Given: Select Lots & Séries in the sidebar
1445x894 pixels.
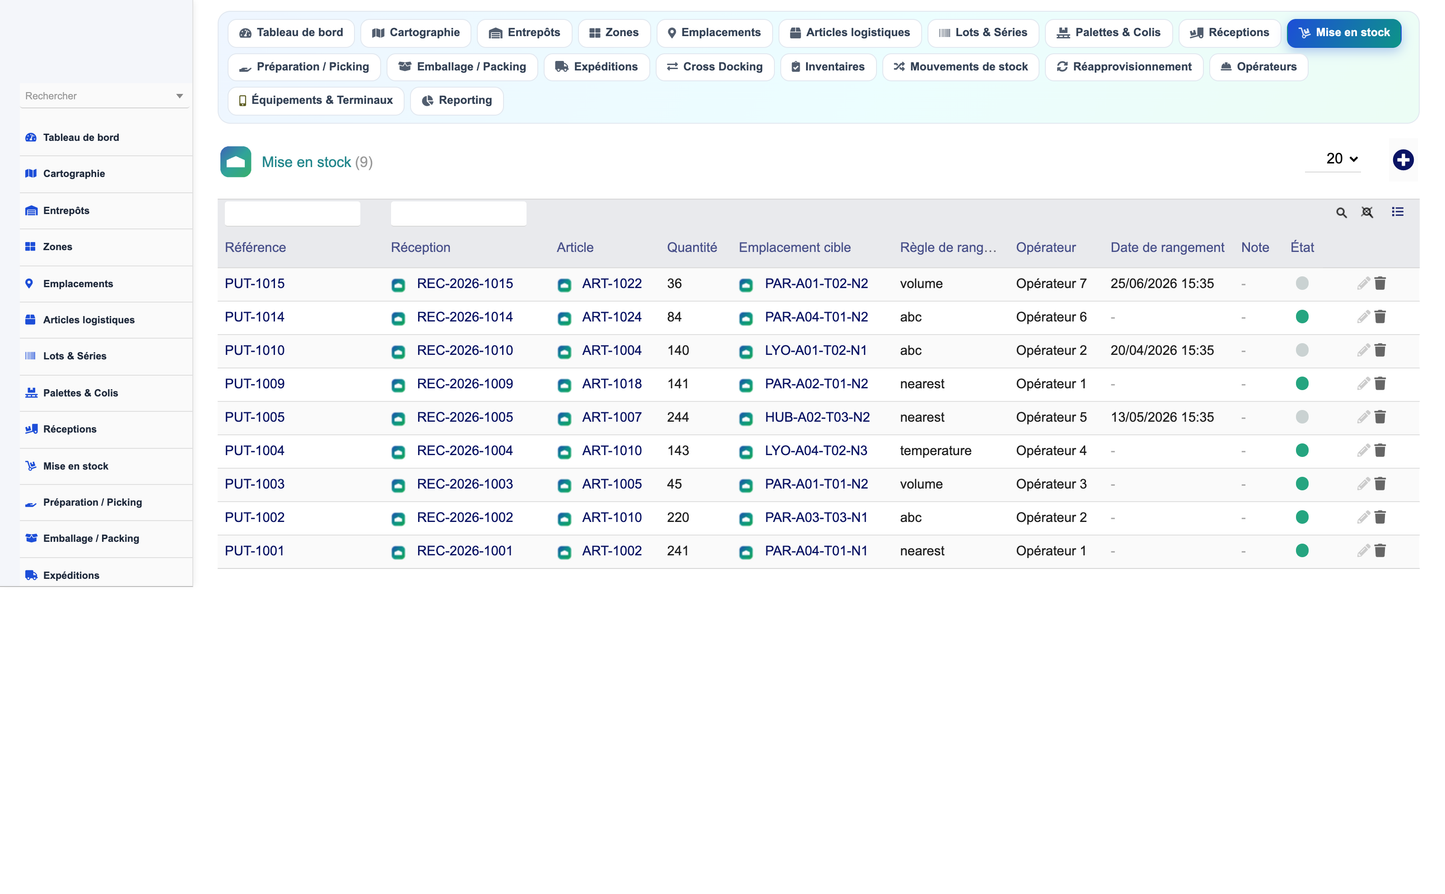Looking at the screenshot, I should point(106,356).
